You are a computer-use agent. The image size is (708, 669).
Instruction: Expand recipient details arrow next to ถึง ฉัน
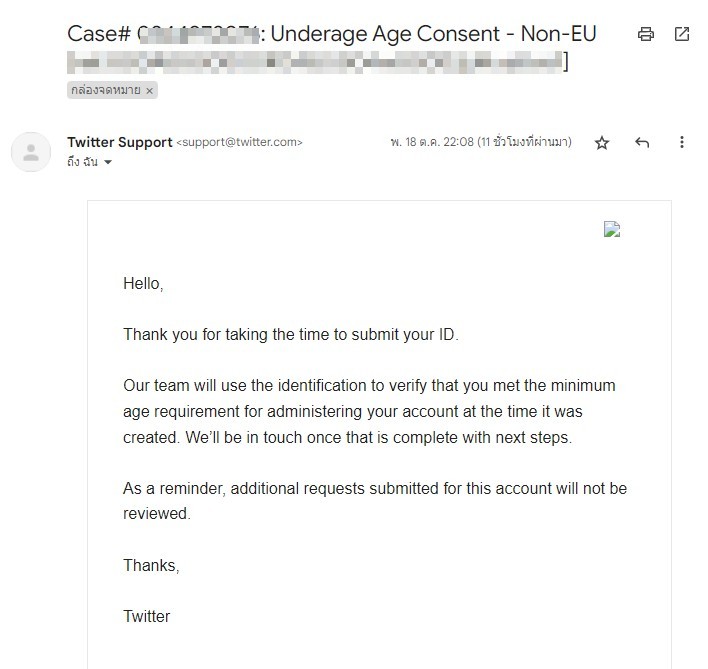107,162
